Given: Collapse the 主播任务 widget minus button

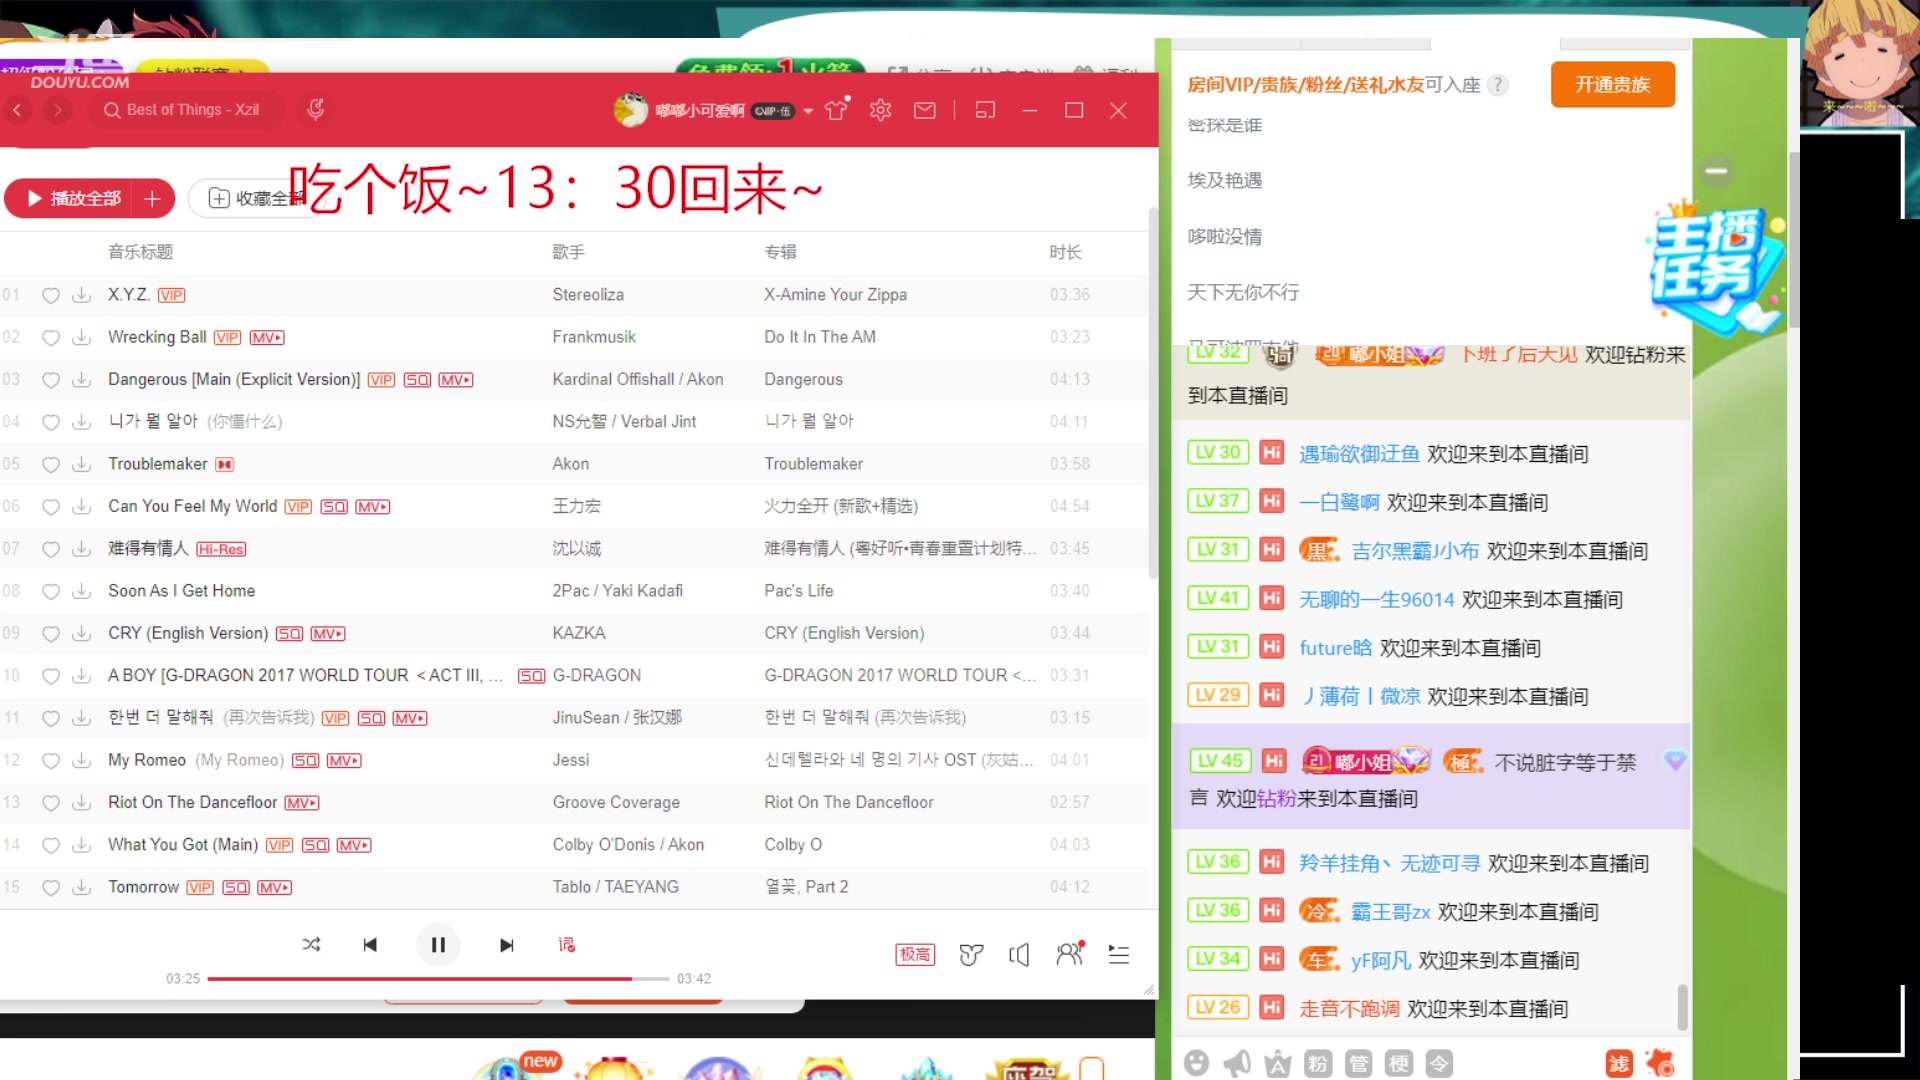Looking at the screenshot, I should tap(1716, 171).
